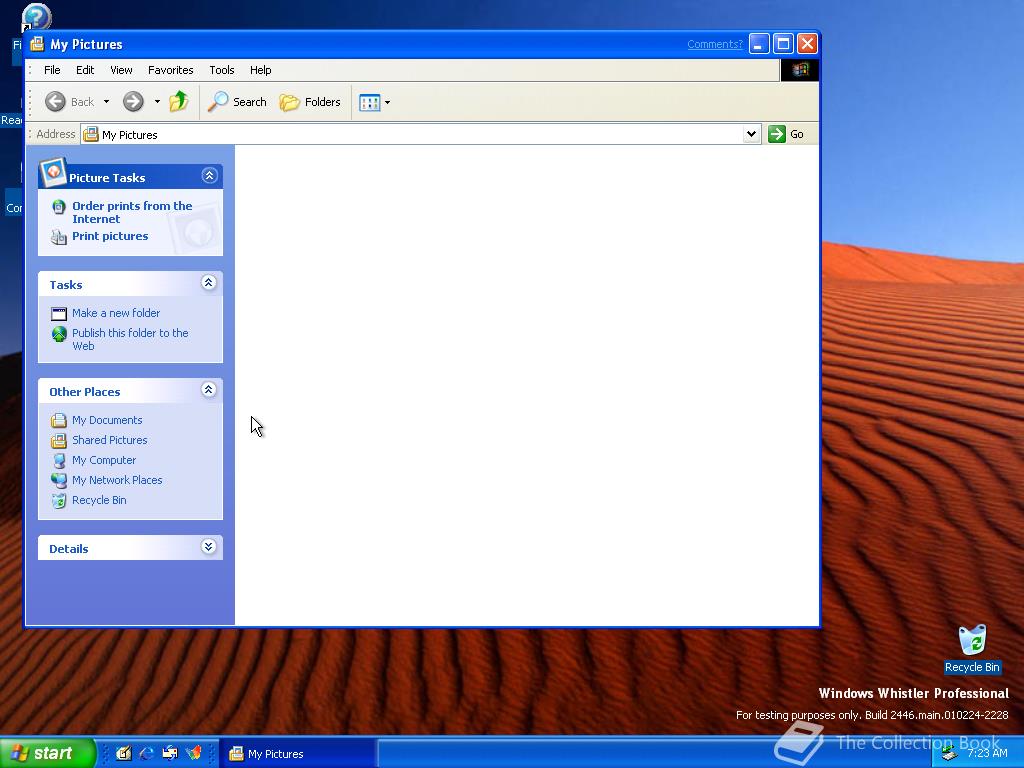The width and height of the screenshot is (1024, 768).
Task: Click the system tray clock
Action: click(987, 753)
